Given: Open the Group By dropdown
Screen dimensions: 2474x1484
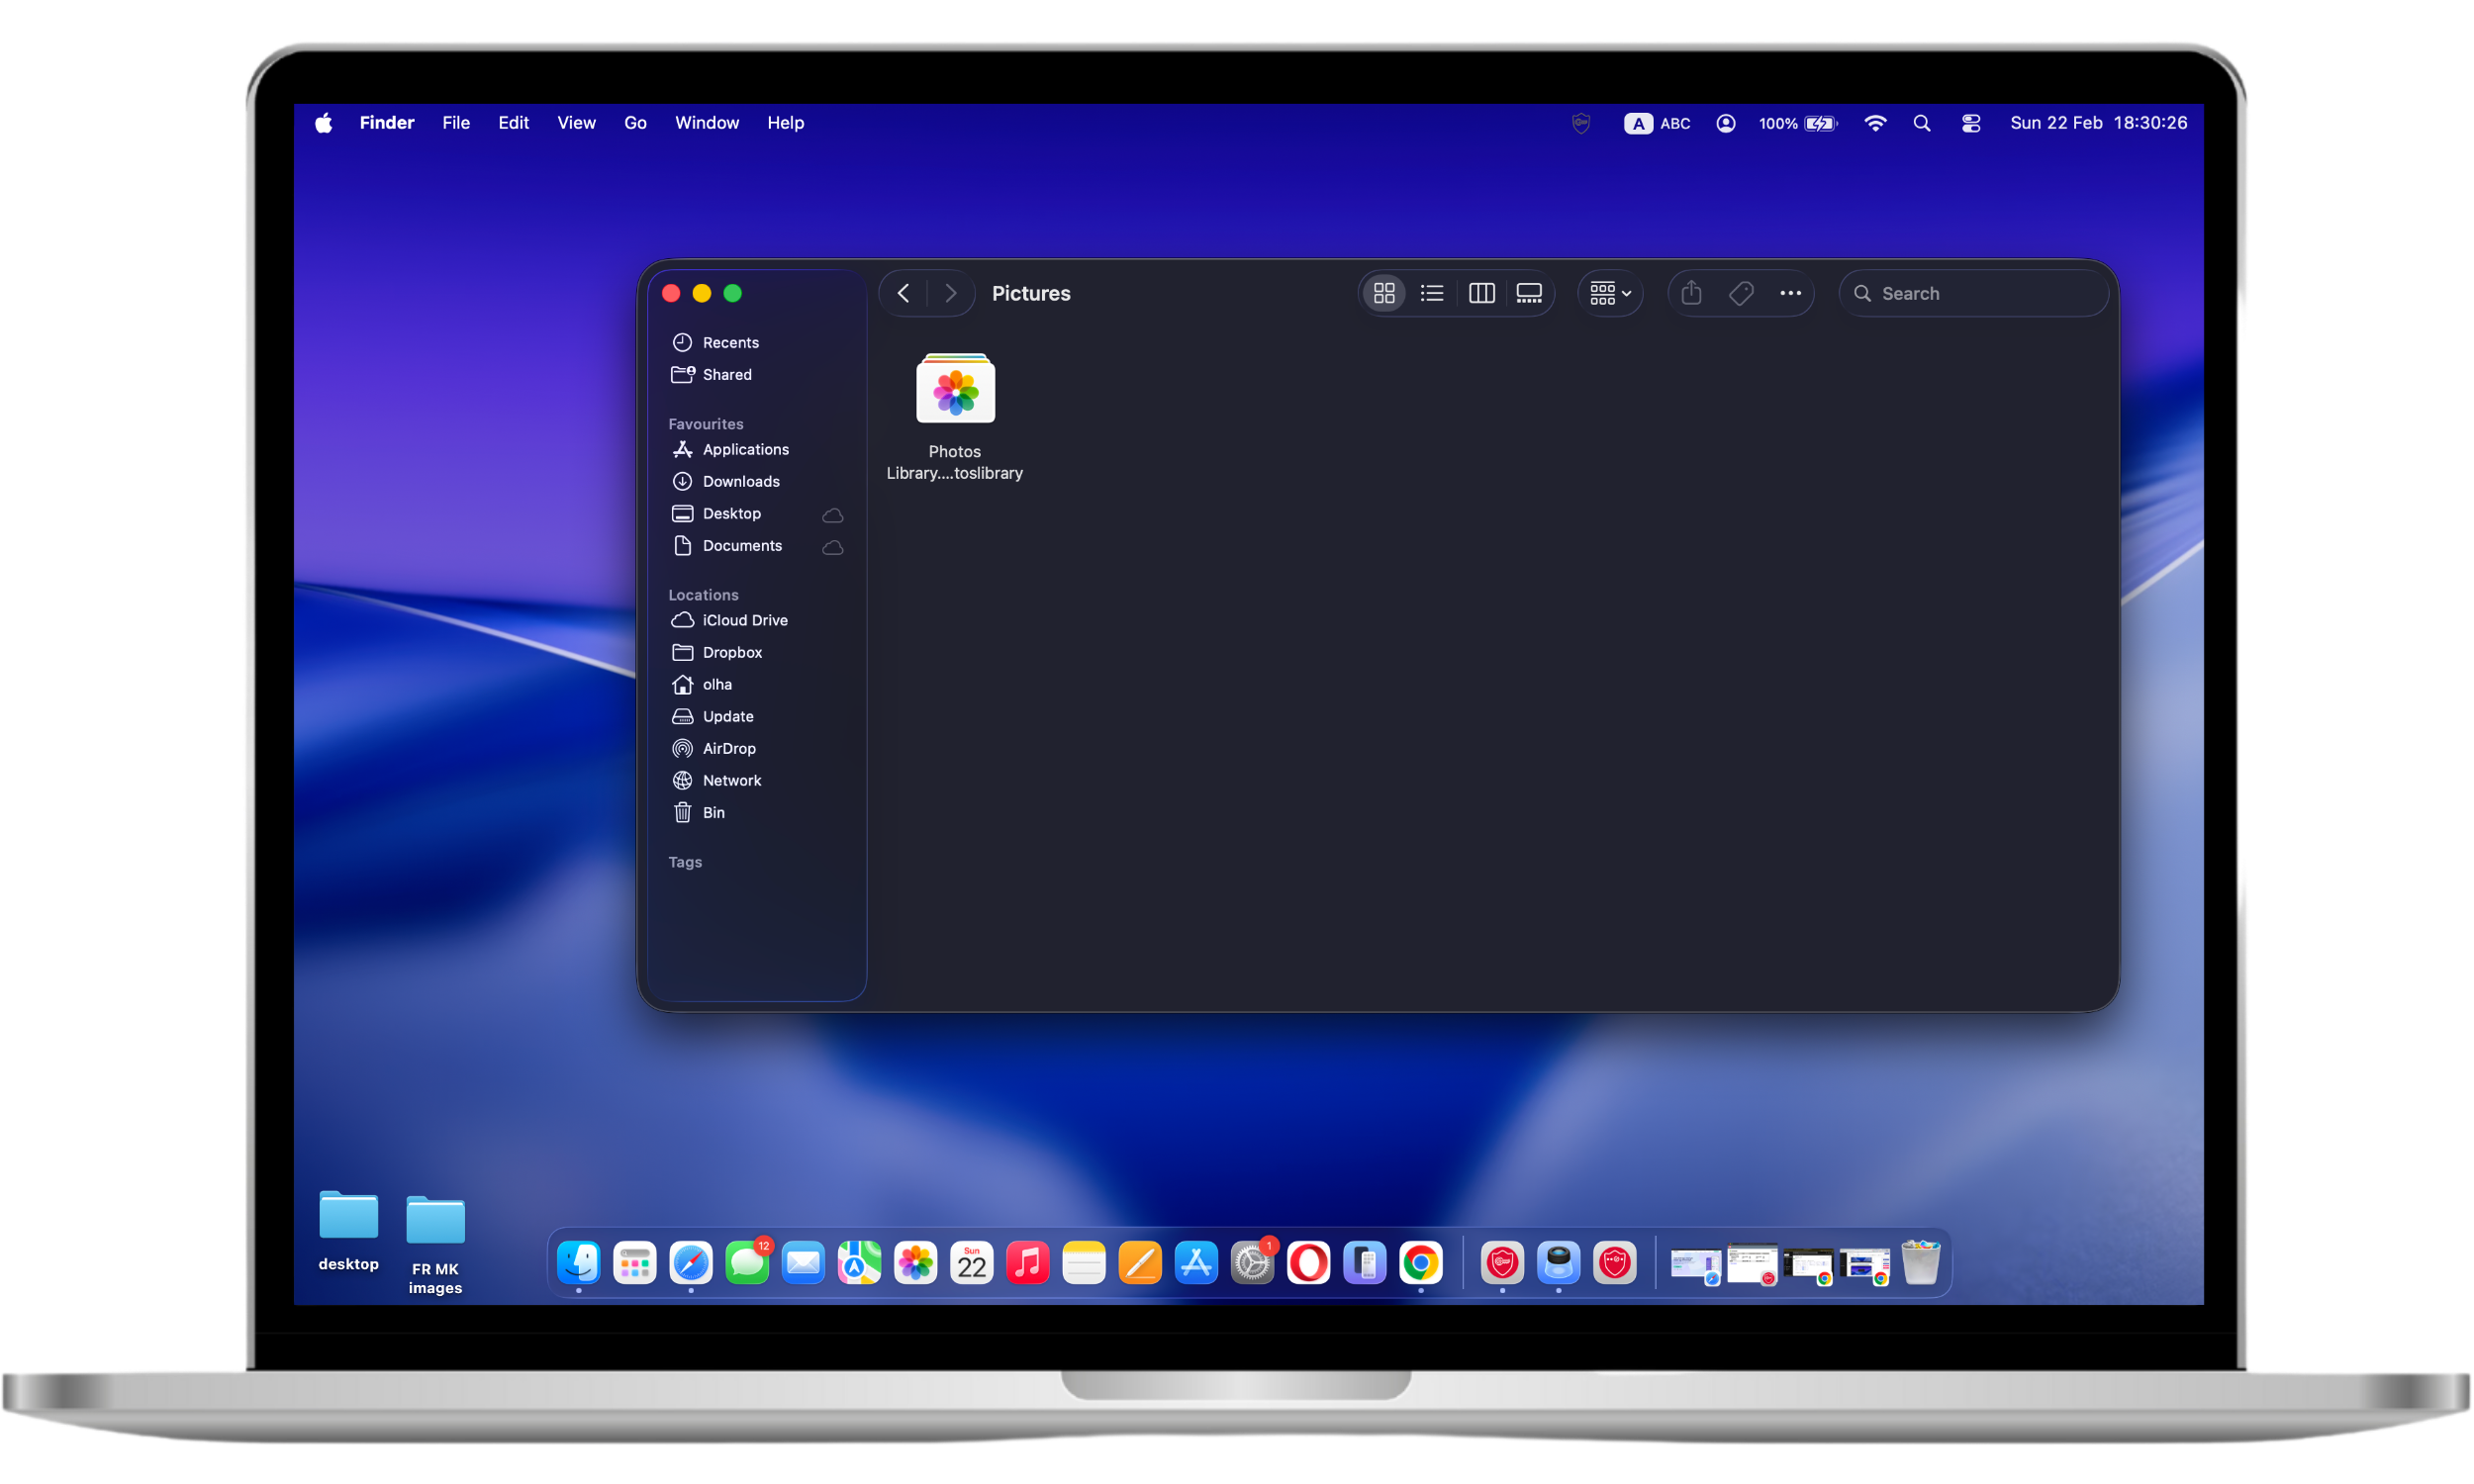Looking at the screenshot, I should pyautogui.click(x=1610, y=293).
